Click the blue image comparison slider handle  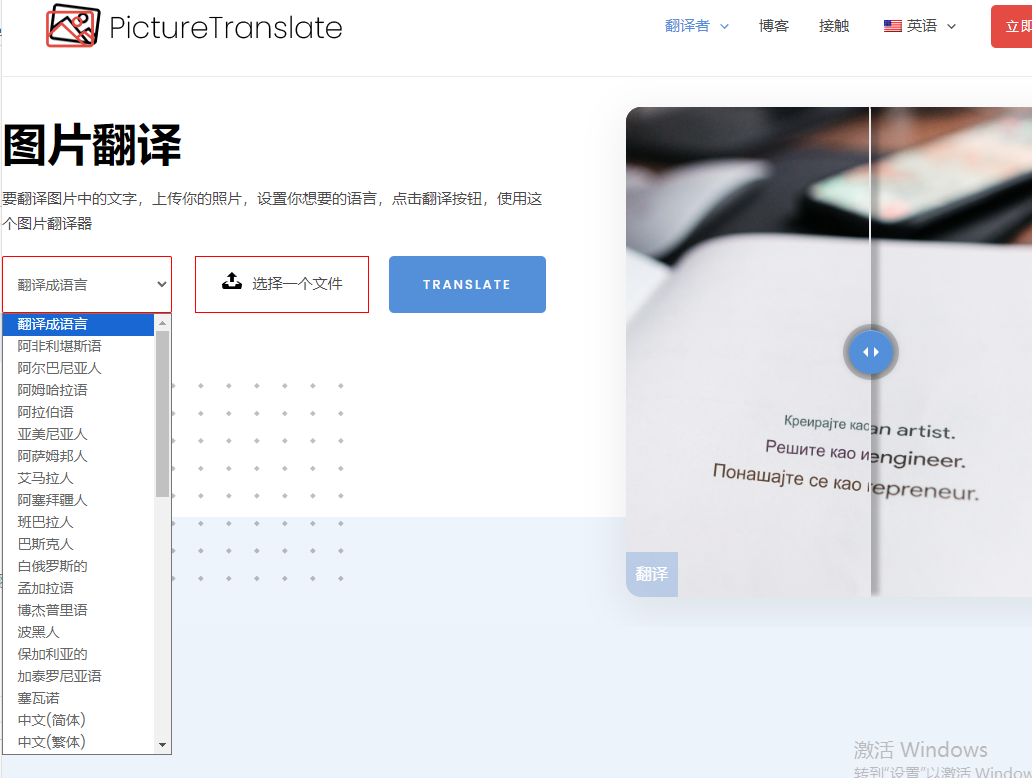(x=870, y=352)
